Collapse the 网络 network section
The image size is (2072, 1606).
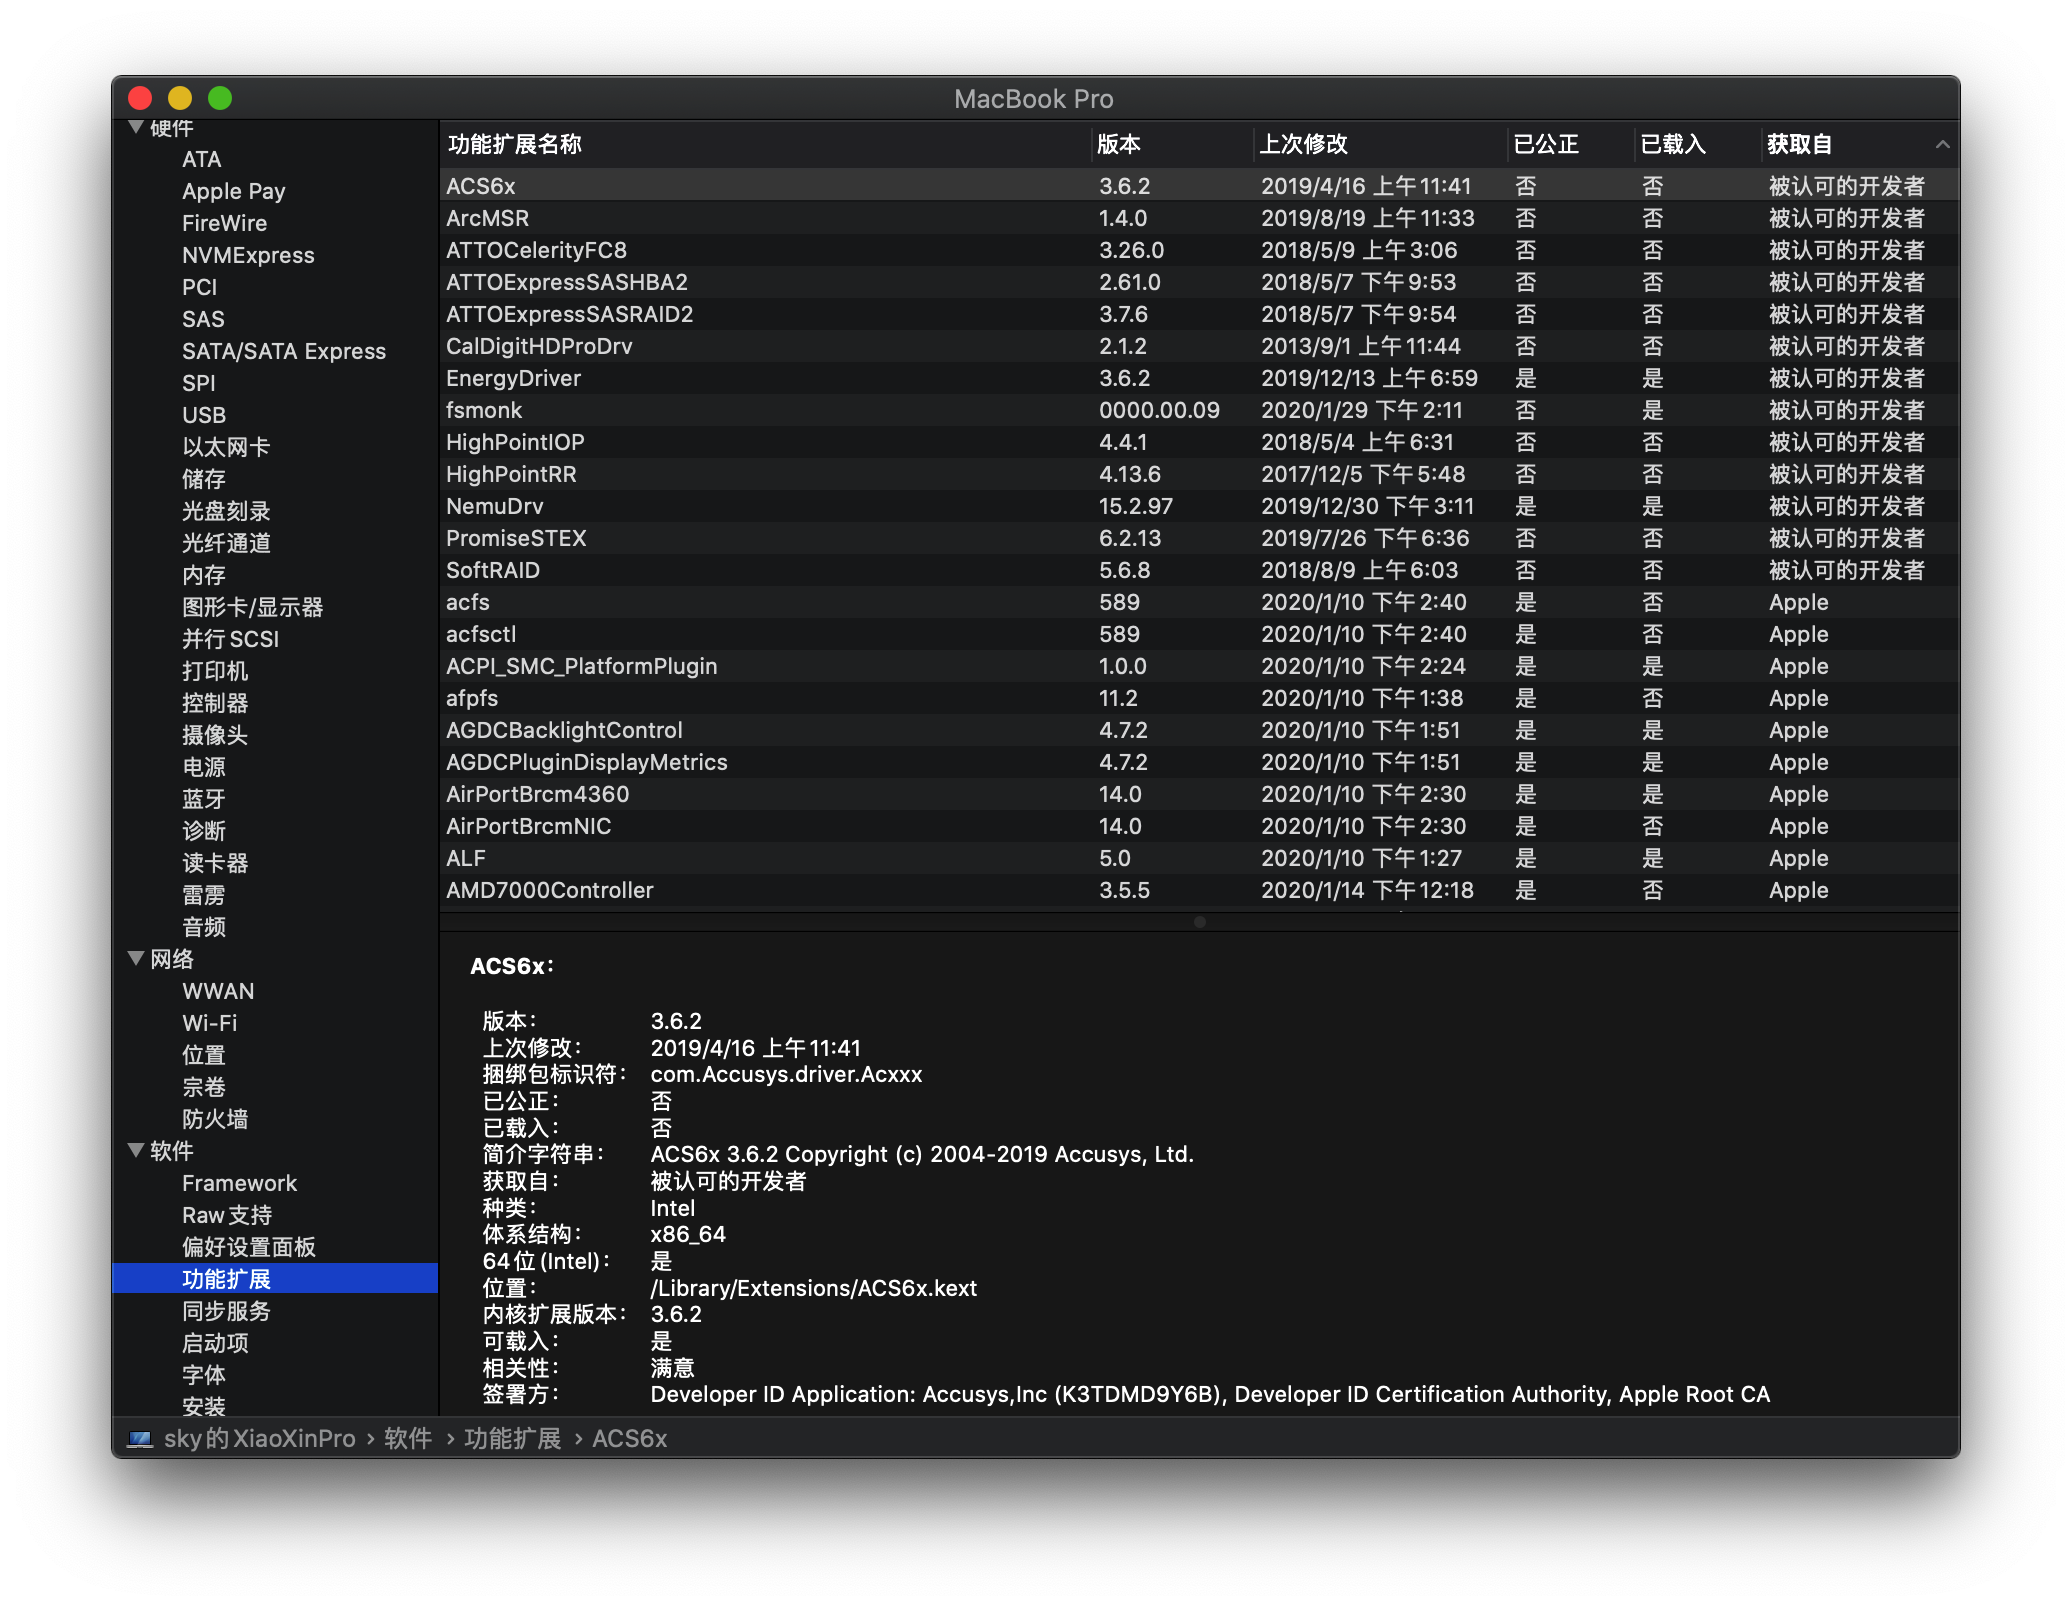pos(137,959)
